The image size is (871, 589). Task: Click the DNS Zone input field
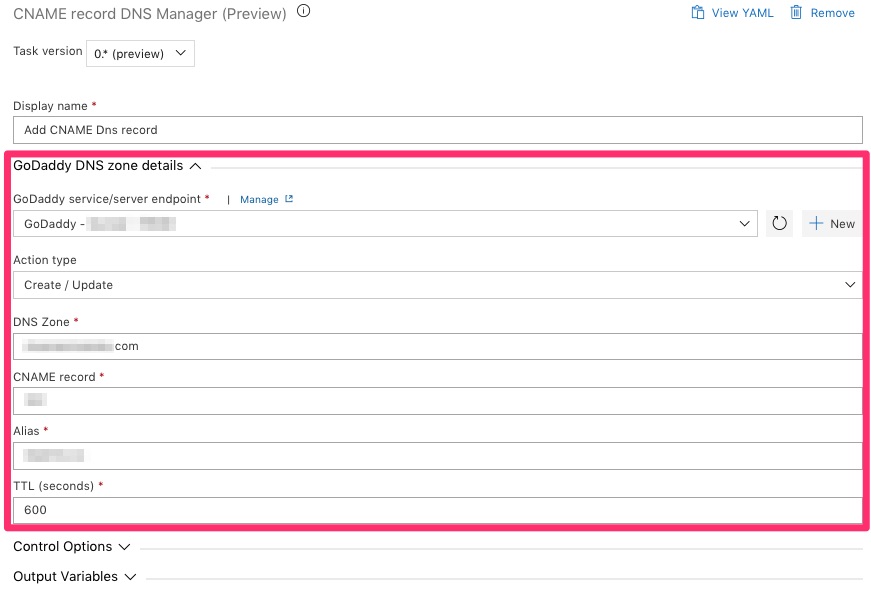pos(438,346)
